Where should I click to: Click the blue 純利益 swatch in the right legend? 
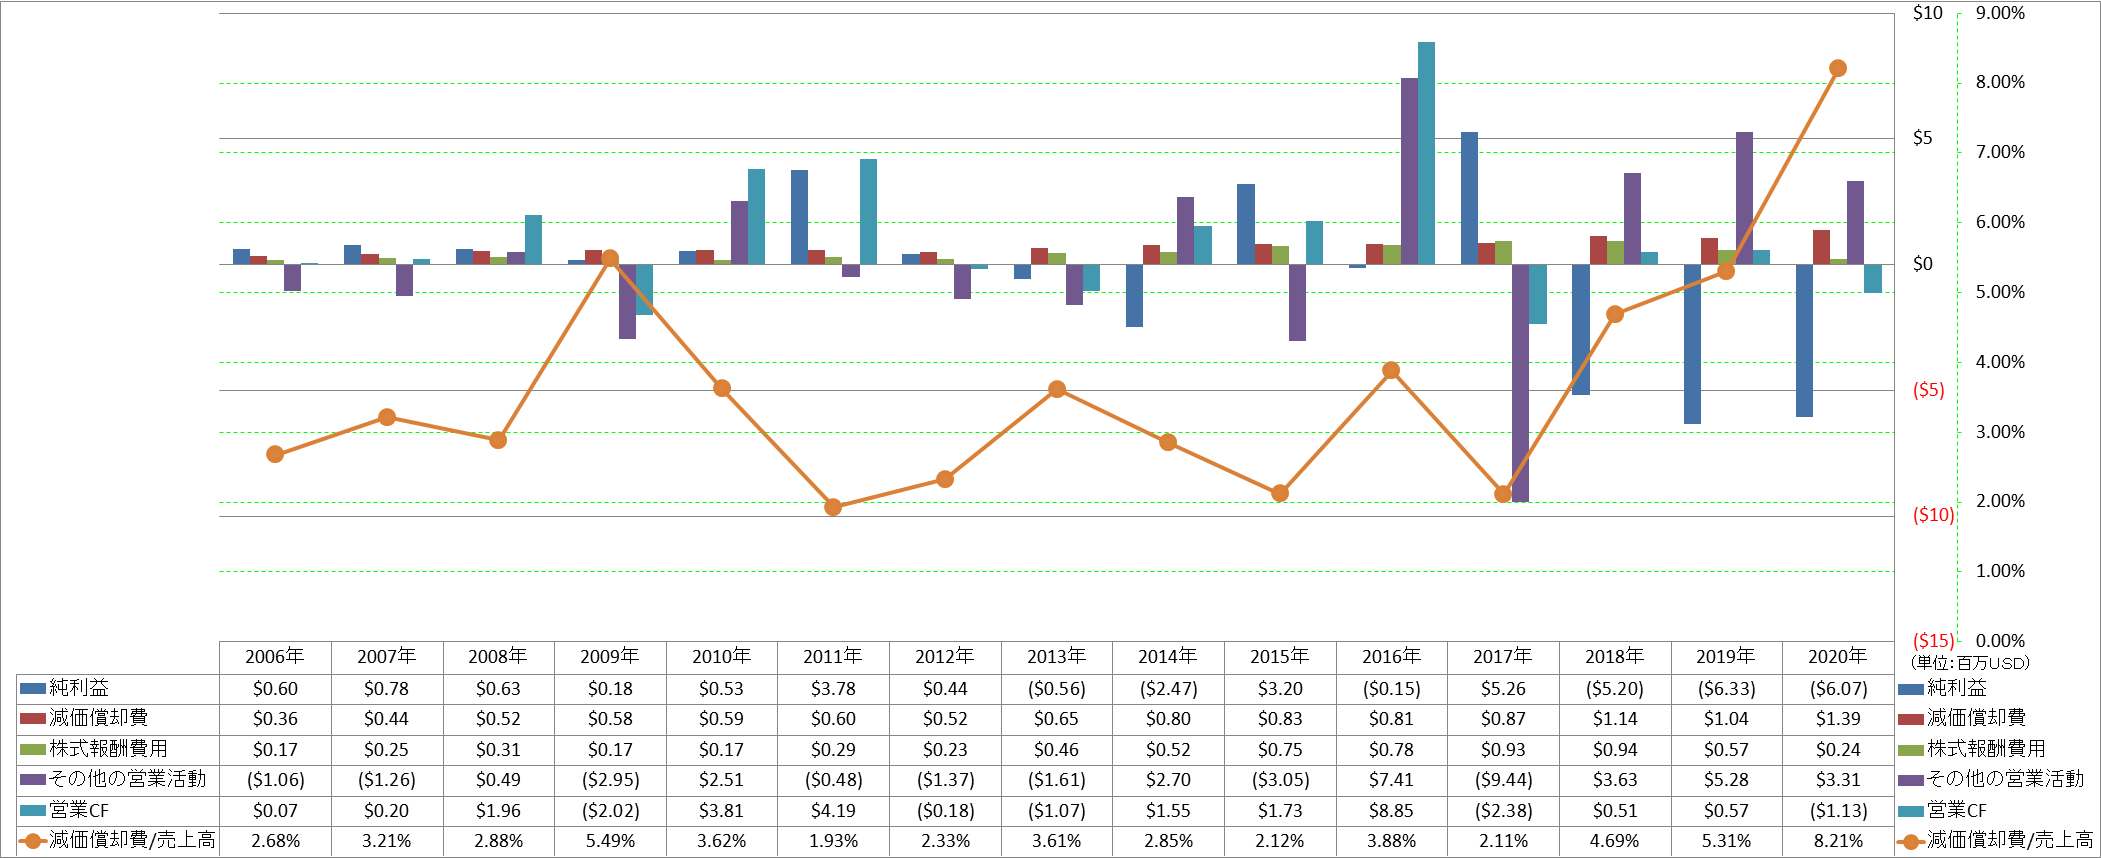1911,688
